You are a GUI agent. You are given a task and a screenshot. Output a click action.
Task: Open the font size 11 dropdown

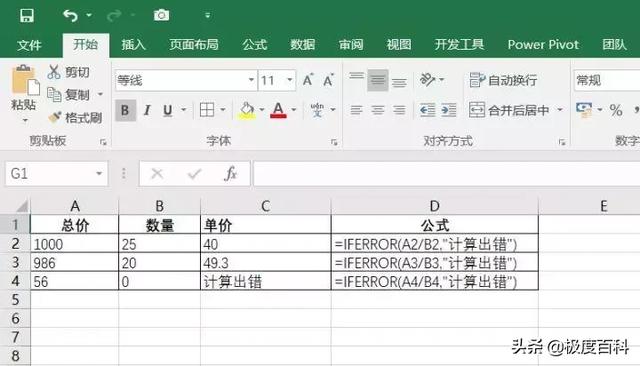(x=289, y=80)
